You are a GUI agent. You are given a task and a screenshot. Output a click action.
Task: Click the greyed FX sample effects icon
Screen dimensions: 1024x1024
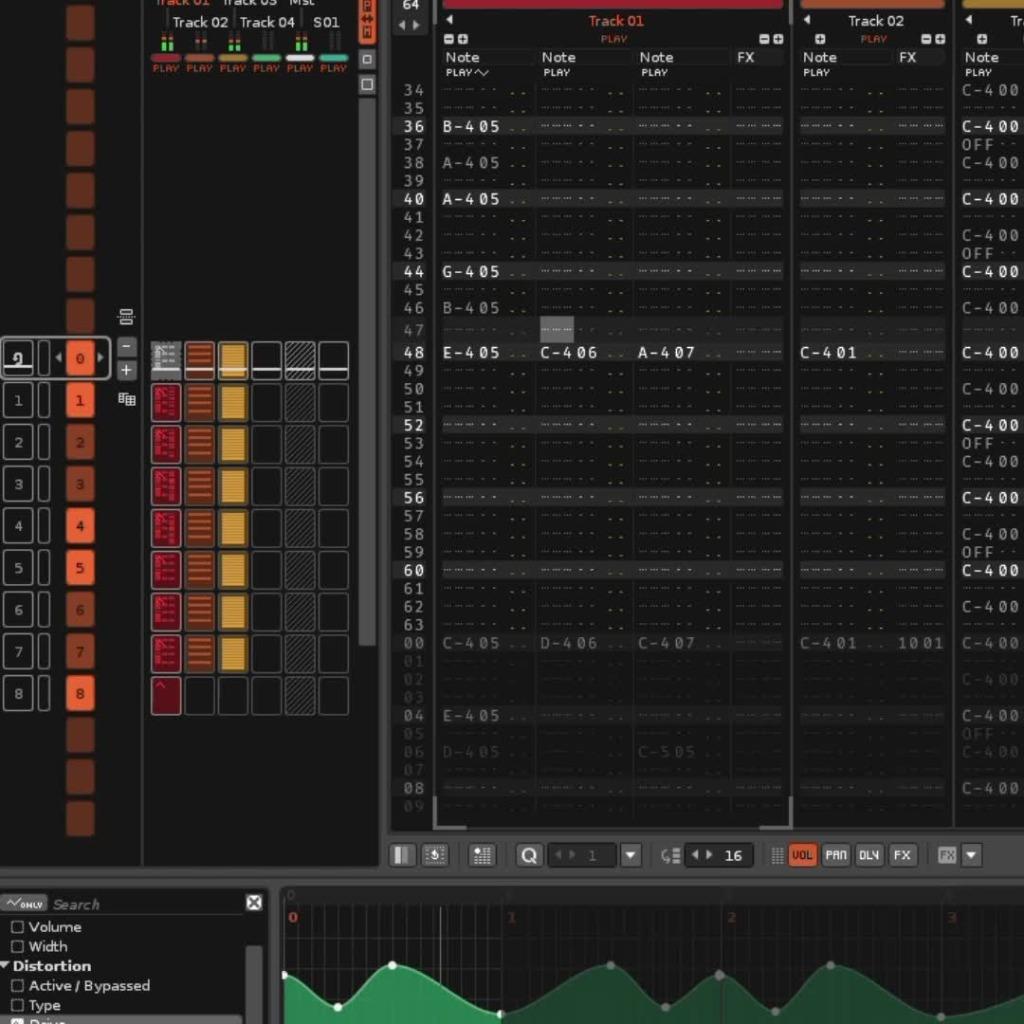[x=947, y=855]
